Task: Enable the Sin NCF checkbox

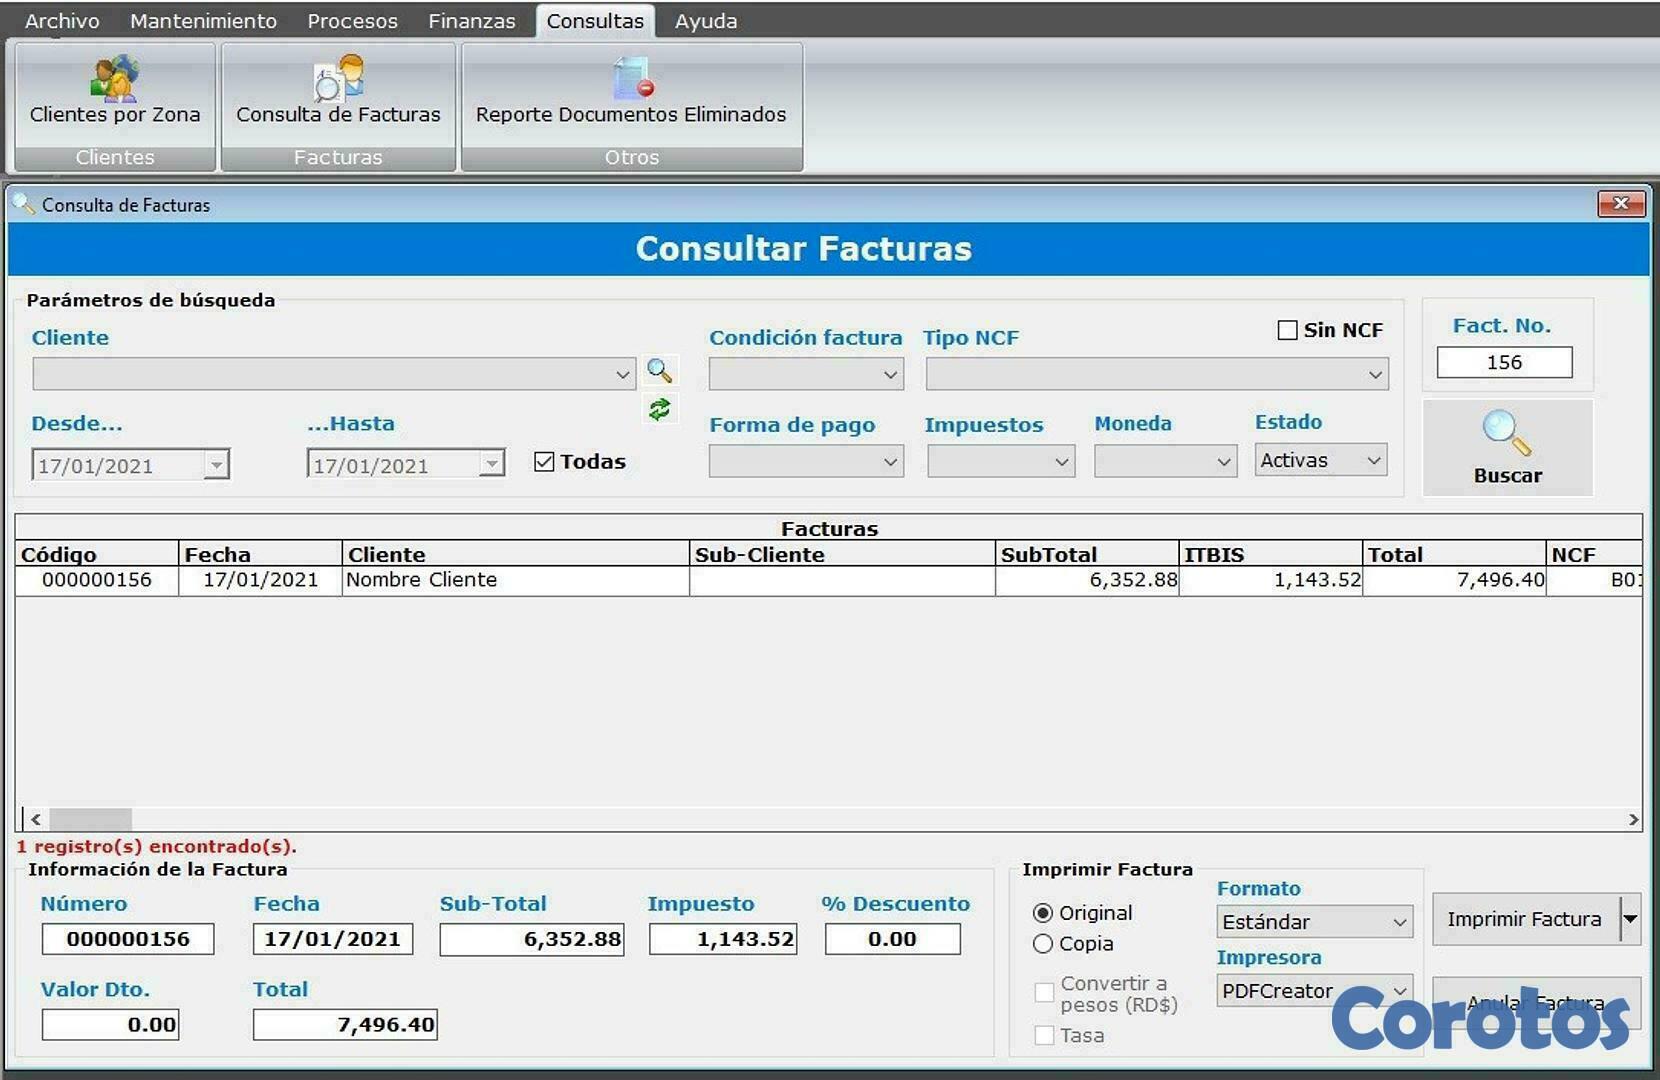Action: [1287, 330]
